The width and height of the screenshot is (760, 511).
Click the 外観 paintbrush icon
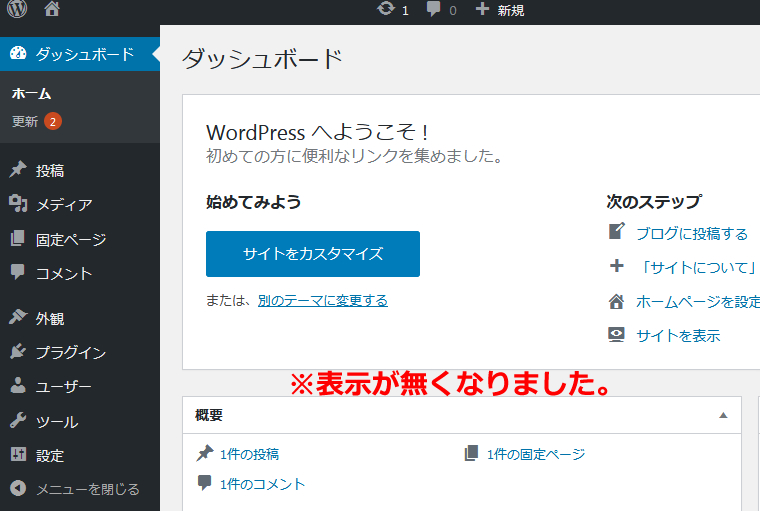coord(18,317)
